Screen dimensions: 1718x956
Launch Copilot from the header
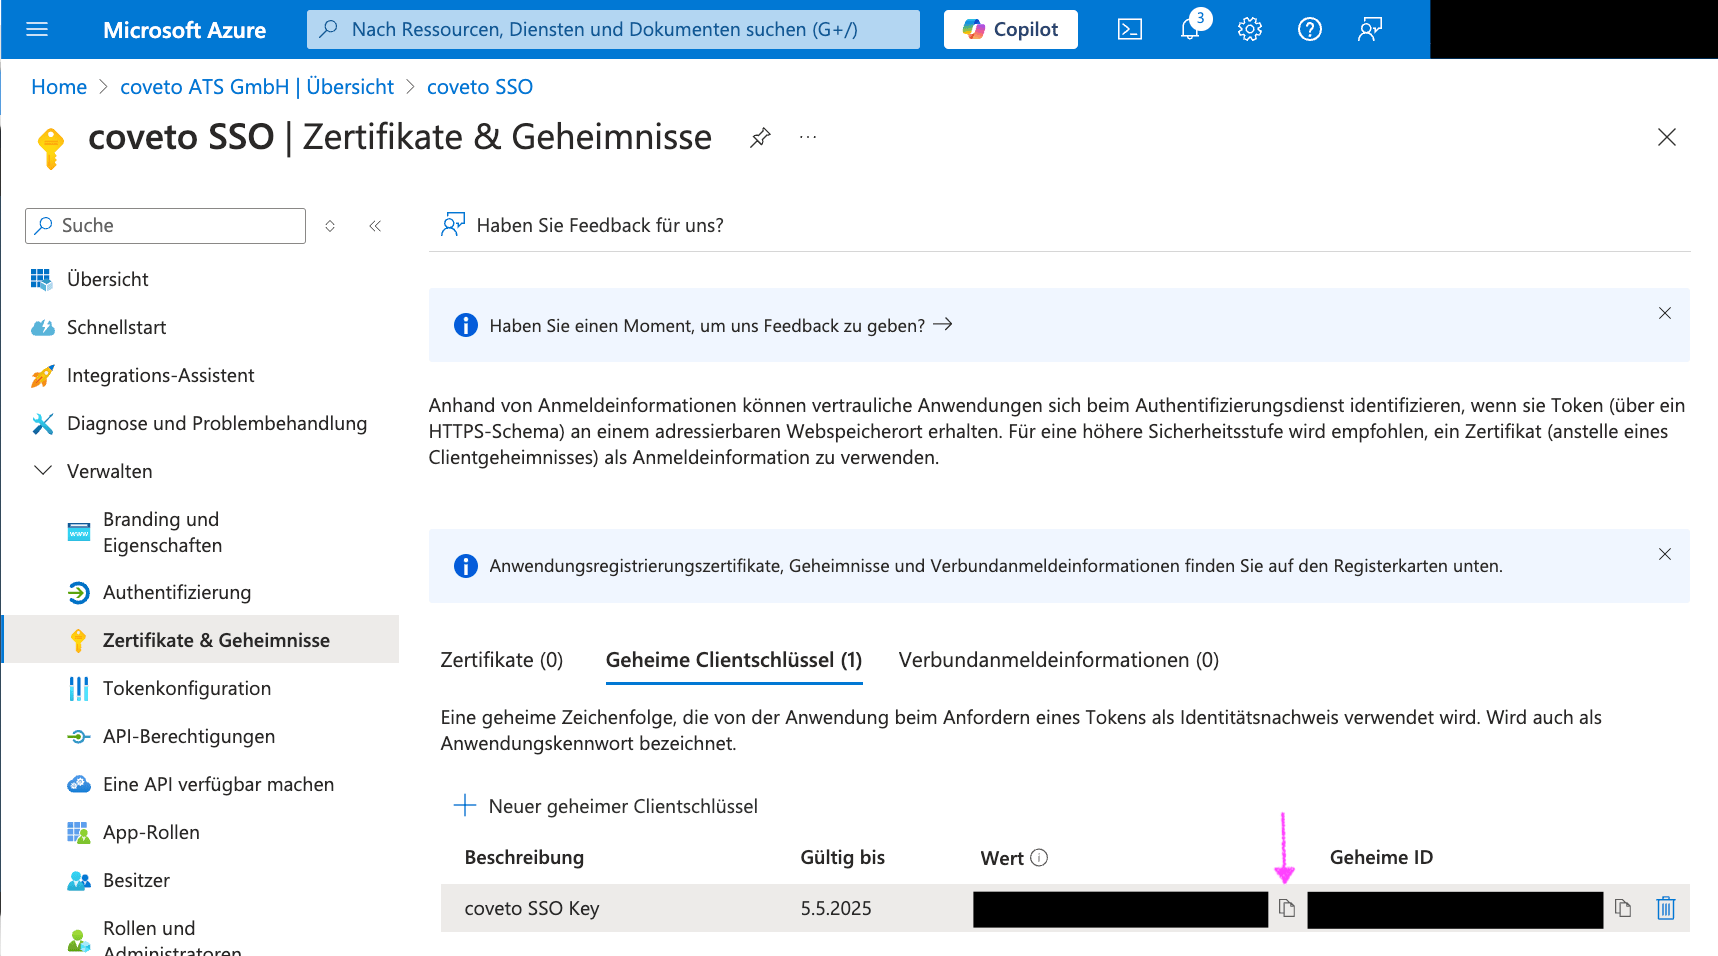[1011, 29]
